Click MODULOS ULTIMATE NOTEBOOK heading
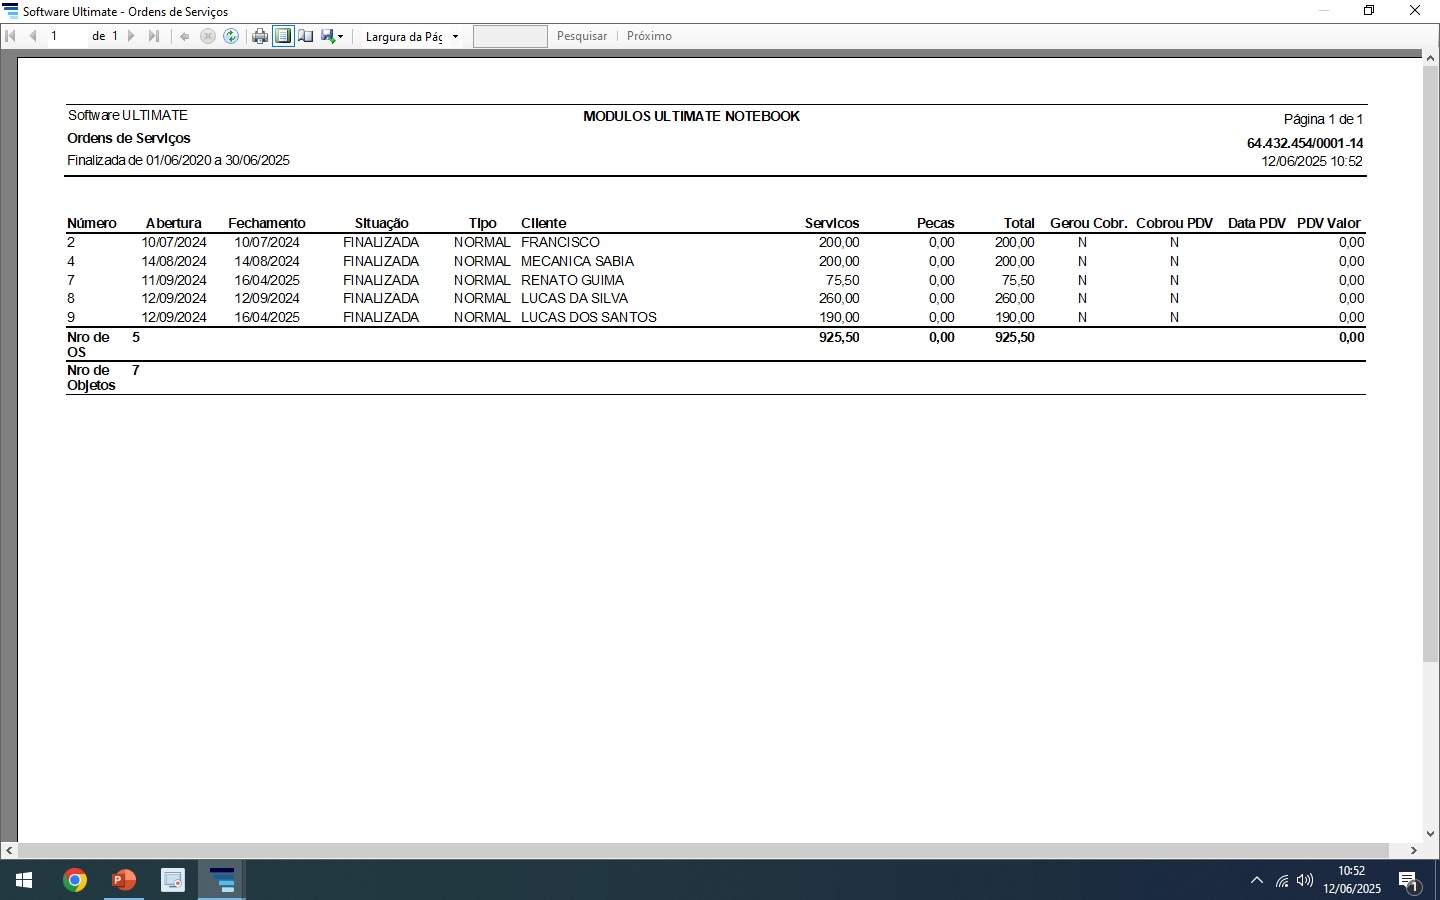 coord(691,116)
